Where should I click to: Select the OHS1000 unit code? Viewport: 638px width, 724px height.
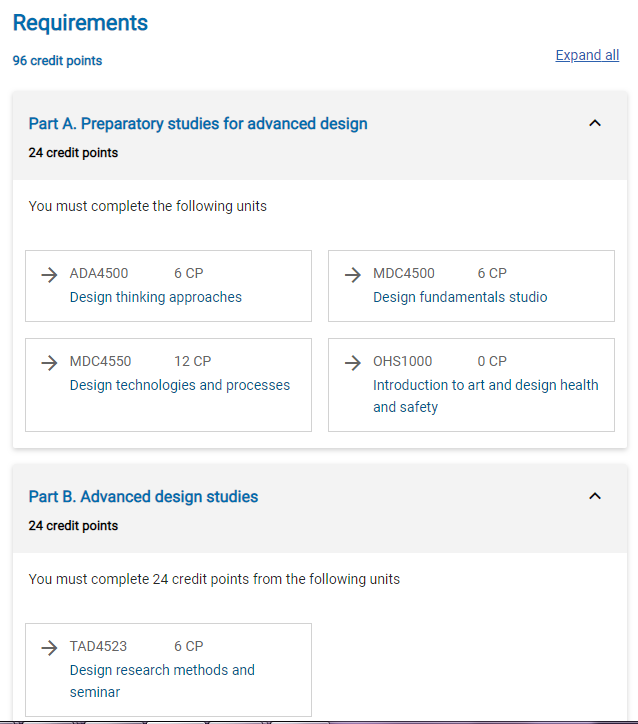coord(403,361)
